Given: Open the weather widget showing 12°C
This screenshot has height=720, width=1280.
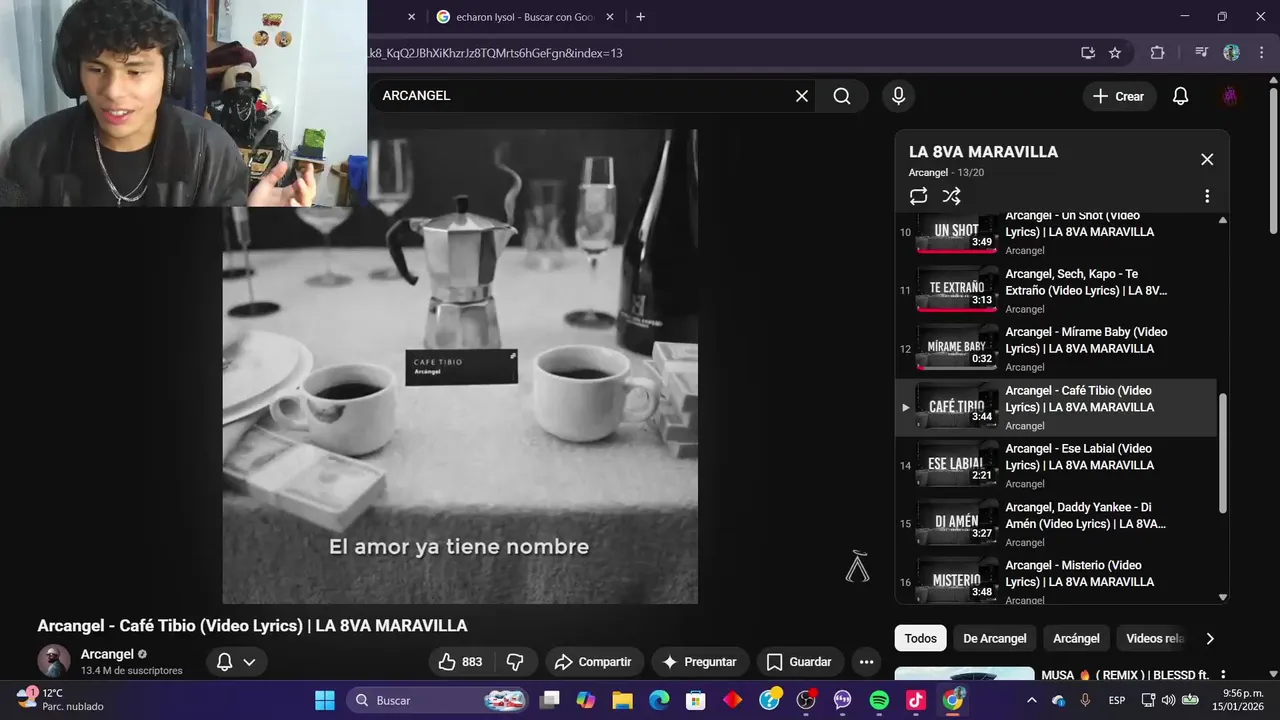Looking at the screenshot, I should [60, 699].
